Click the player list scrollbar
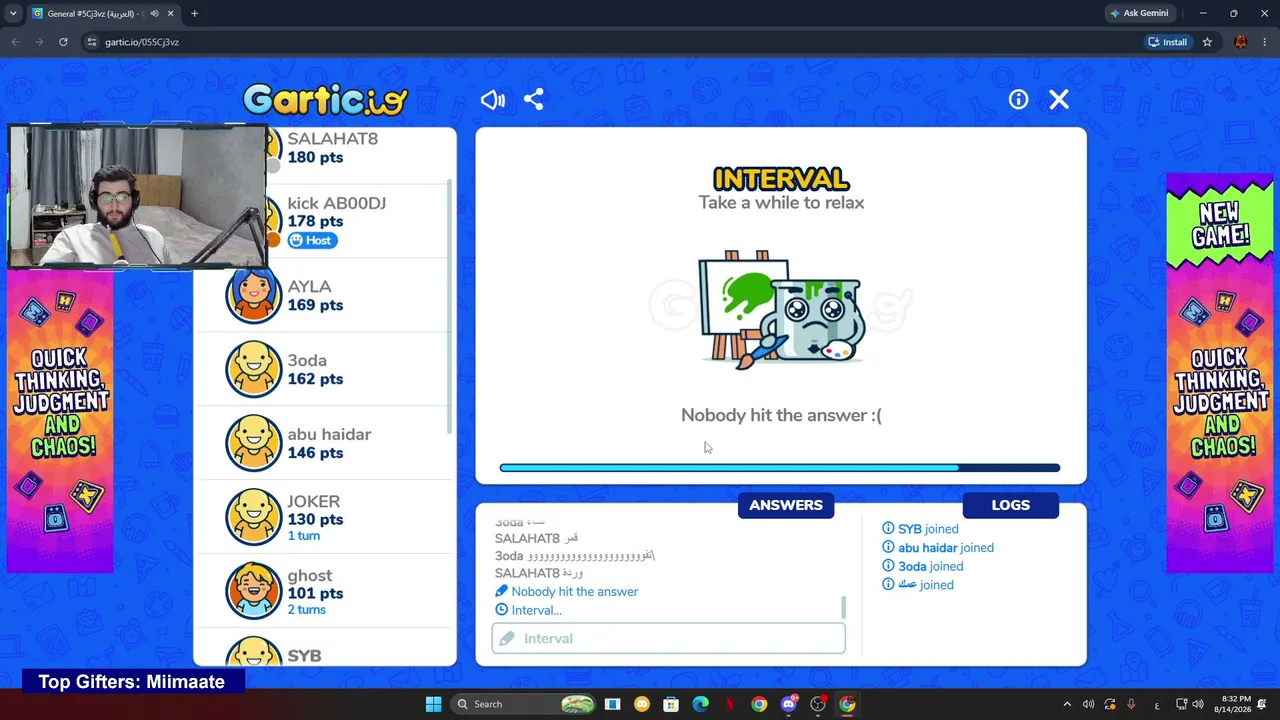1280x720 pixels. click(x=449, y=305)
